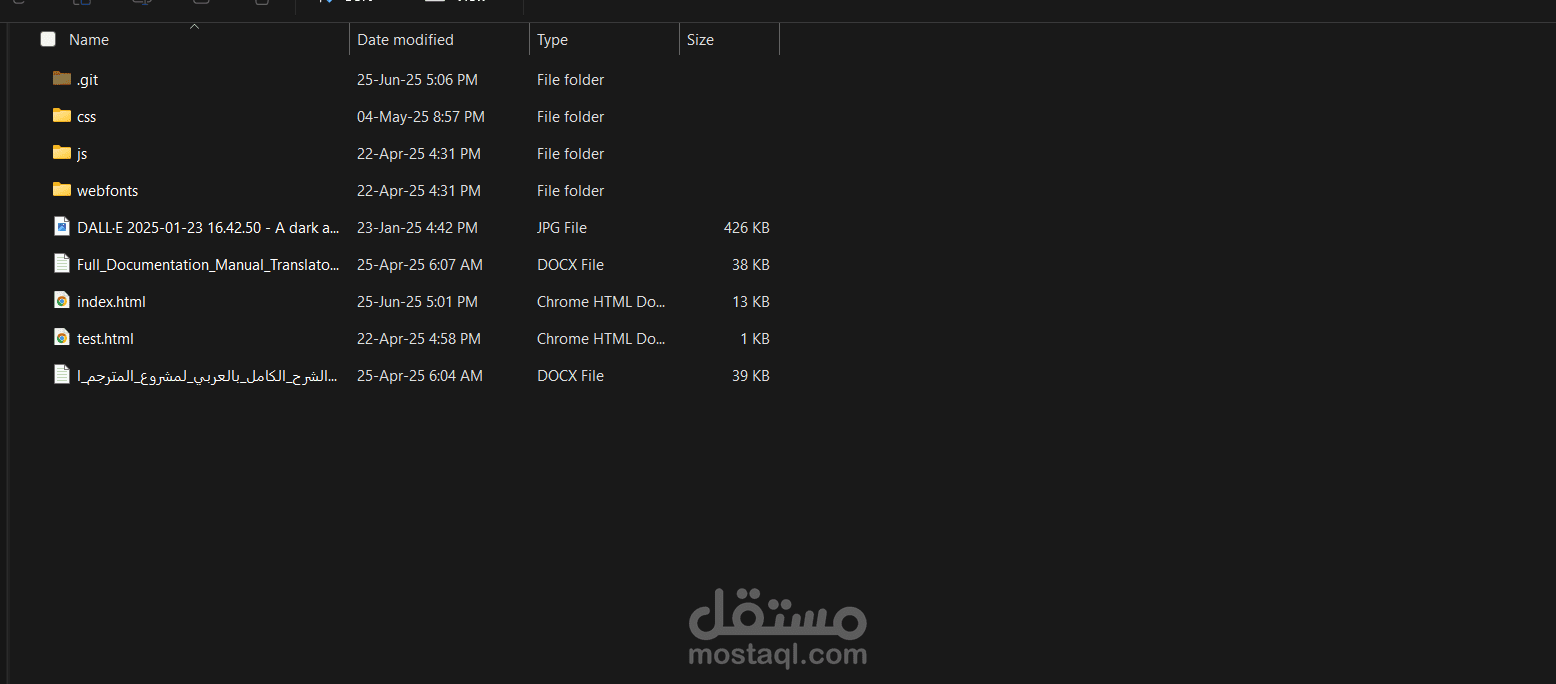Screen dimensions: 1556x684
Task: Click the date 25-Jun-25 5:06 PM
Action: tap(417, 80)
